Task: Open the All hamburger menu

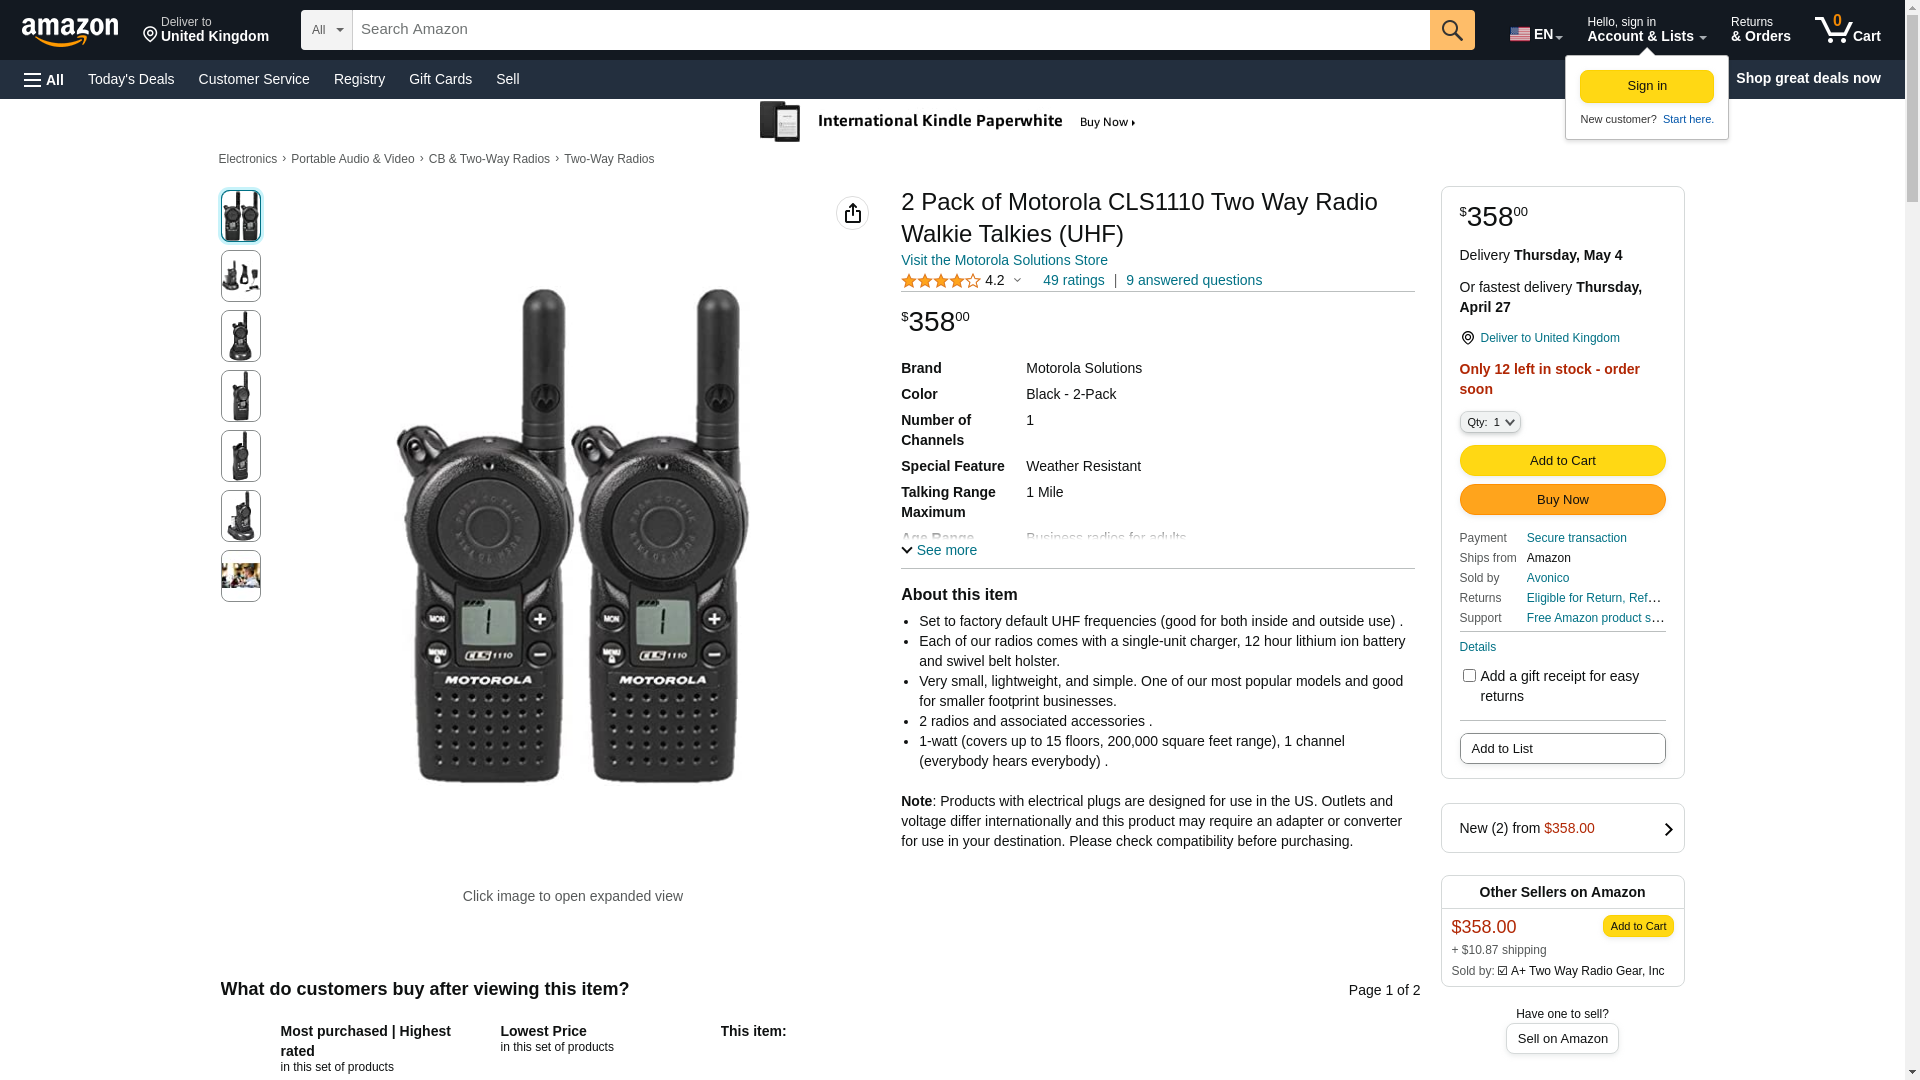Action: 44,79
